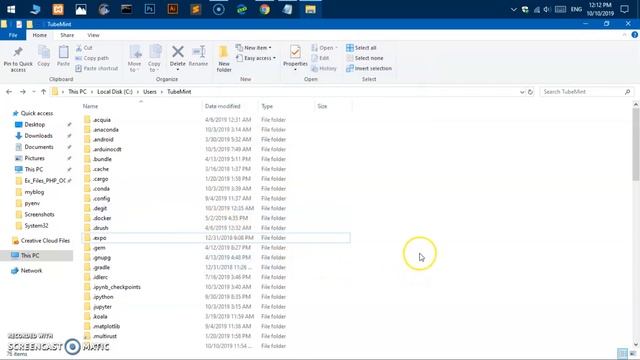
Task: Switch to the View tab
Action: [93, 36]
